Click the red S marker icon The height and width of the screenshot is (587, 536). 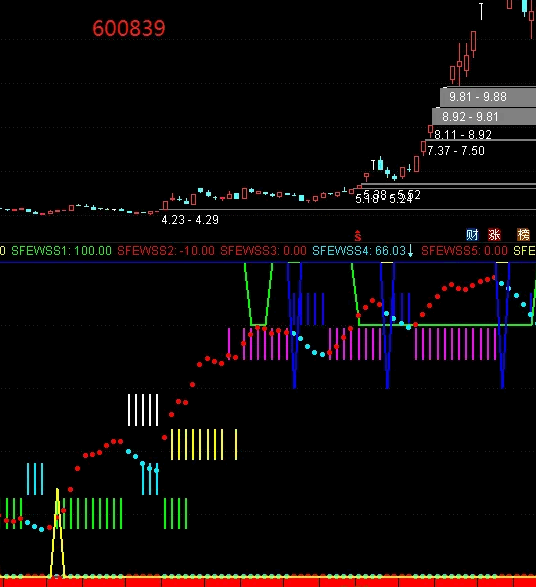pos(358,235)
